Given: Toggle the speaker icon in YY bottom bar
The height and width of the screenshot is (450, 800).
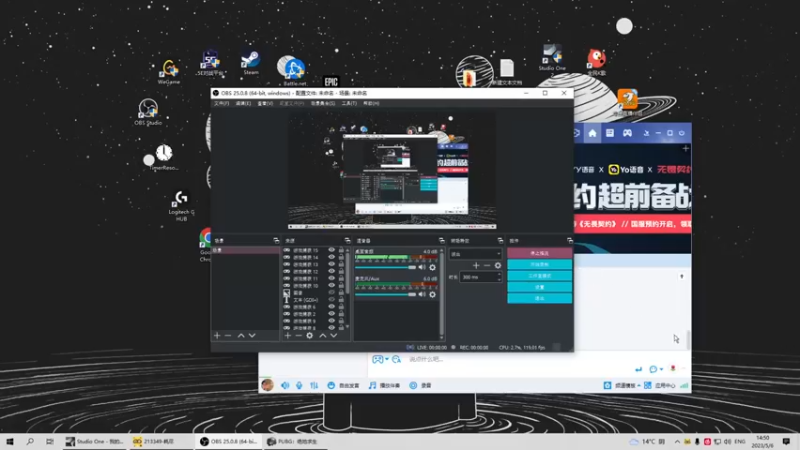Looking at the screenshot, I should 285,385.
